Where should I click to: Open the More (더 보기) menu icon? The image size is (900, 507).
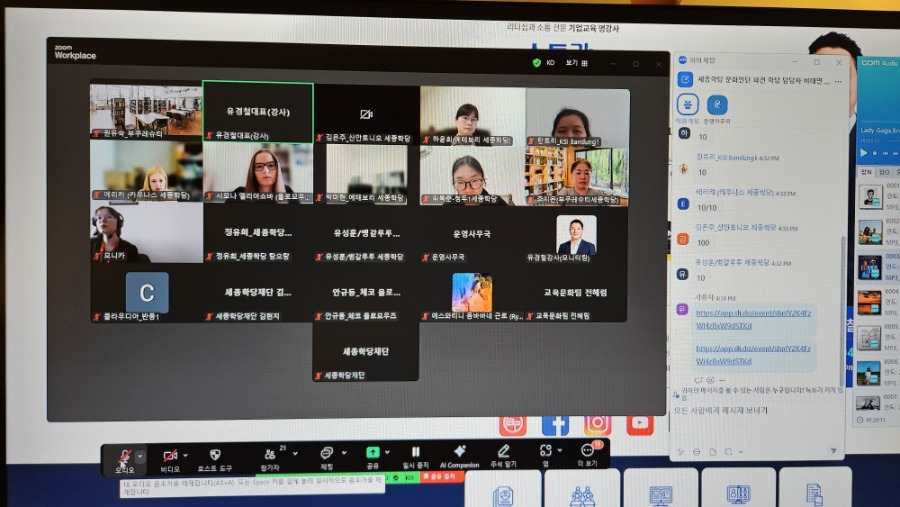tap(587, 450)
